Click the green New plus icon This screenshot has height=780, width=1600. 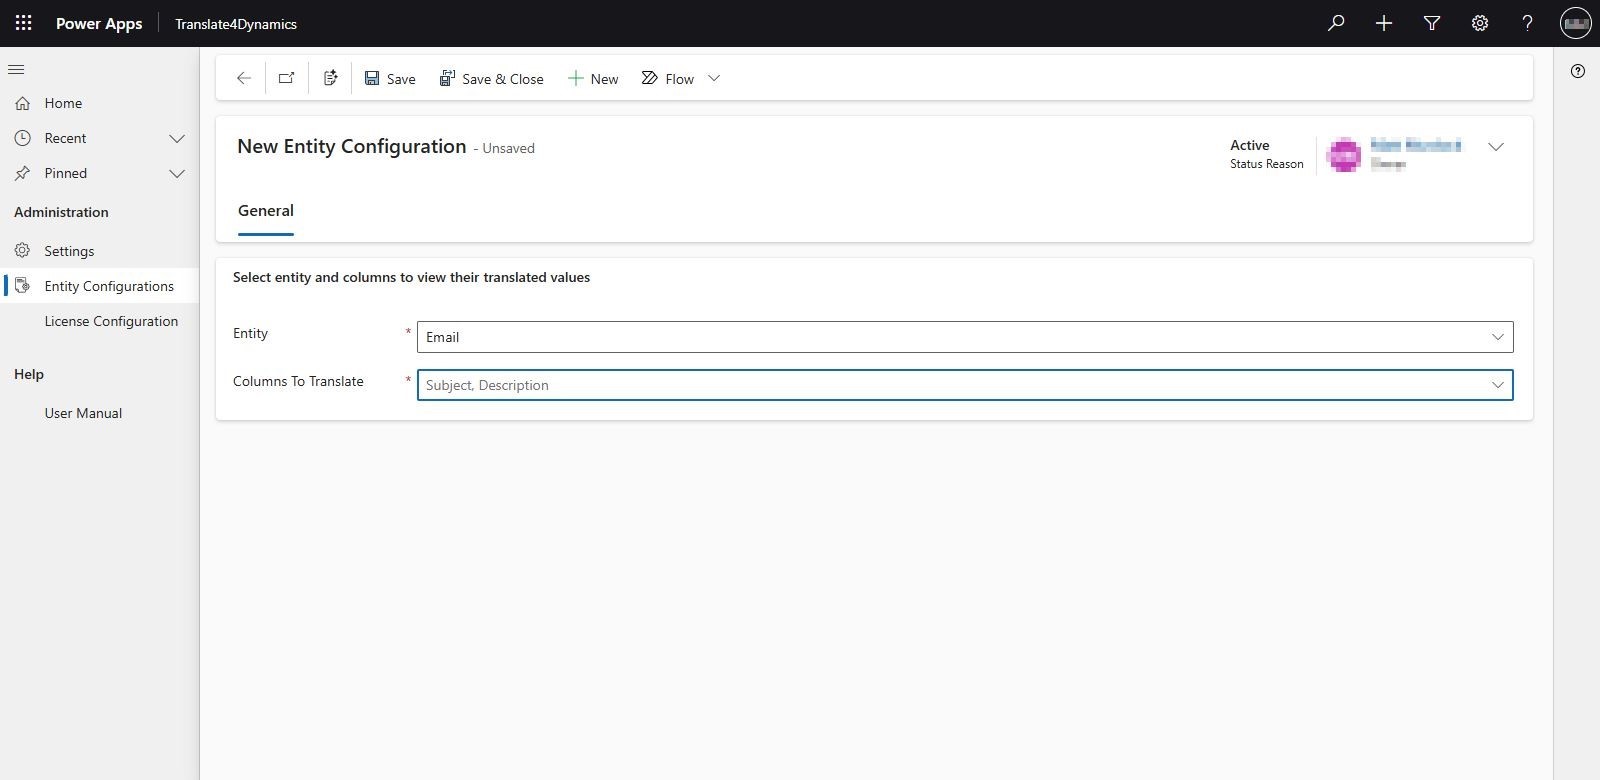click(x=576, y=78)
